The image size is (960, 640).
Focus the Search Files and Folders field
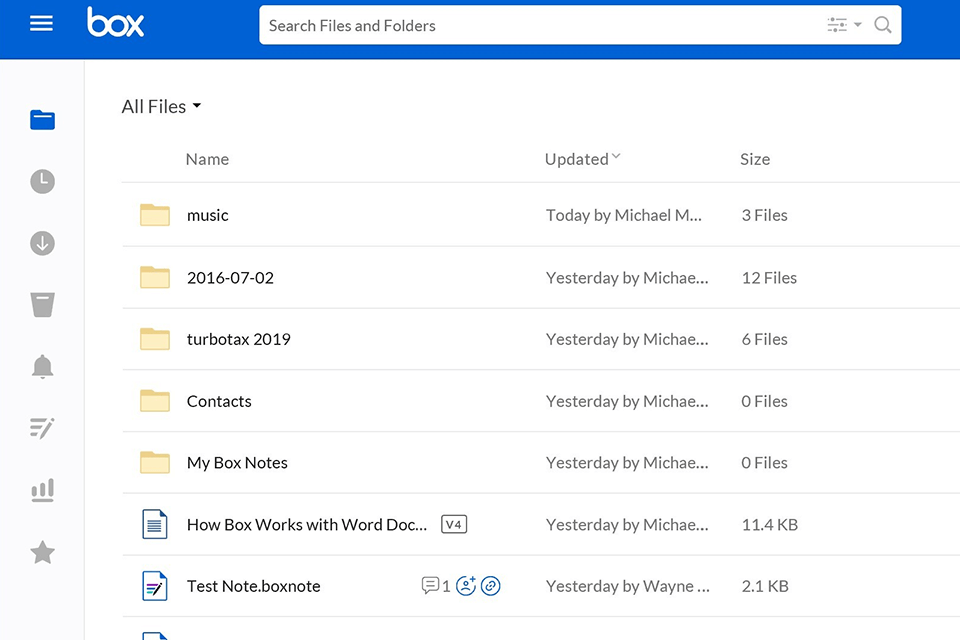point(540,26)
